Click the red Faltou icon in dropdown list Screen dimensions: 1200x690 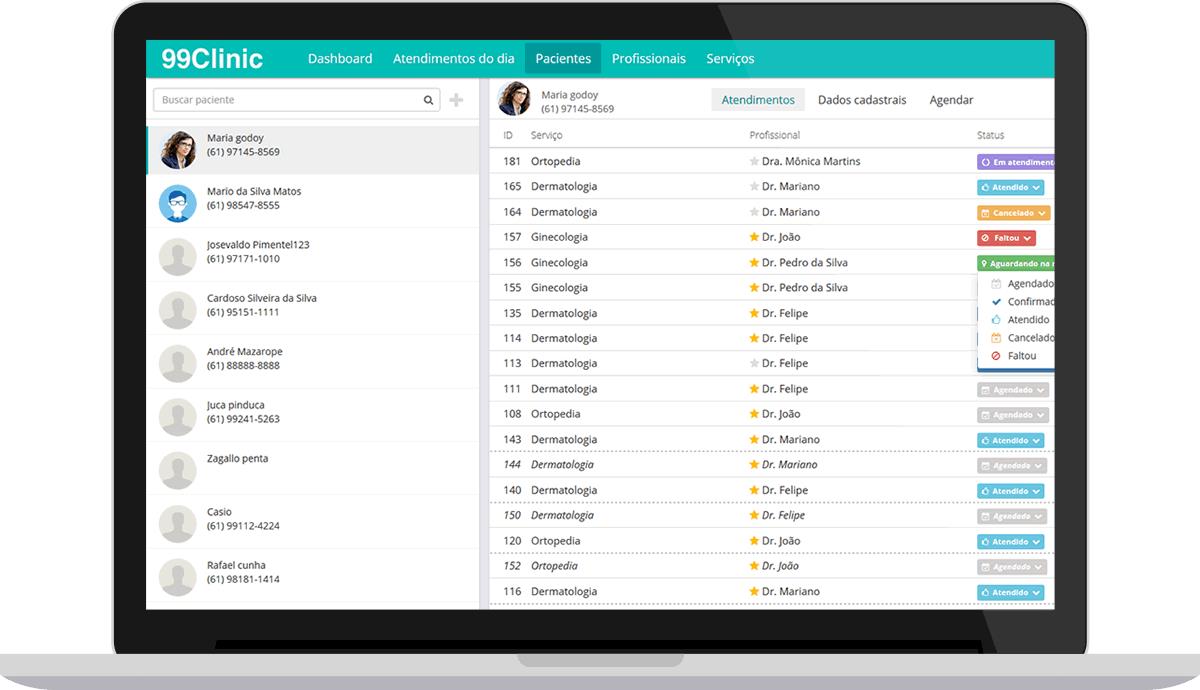click(996, 356)
